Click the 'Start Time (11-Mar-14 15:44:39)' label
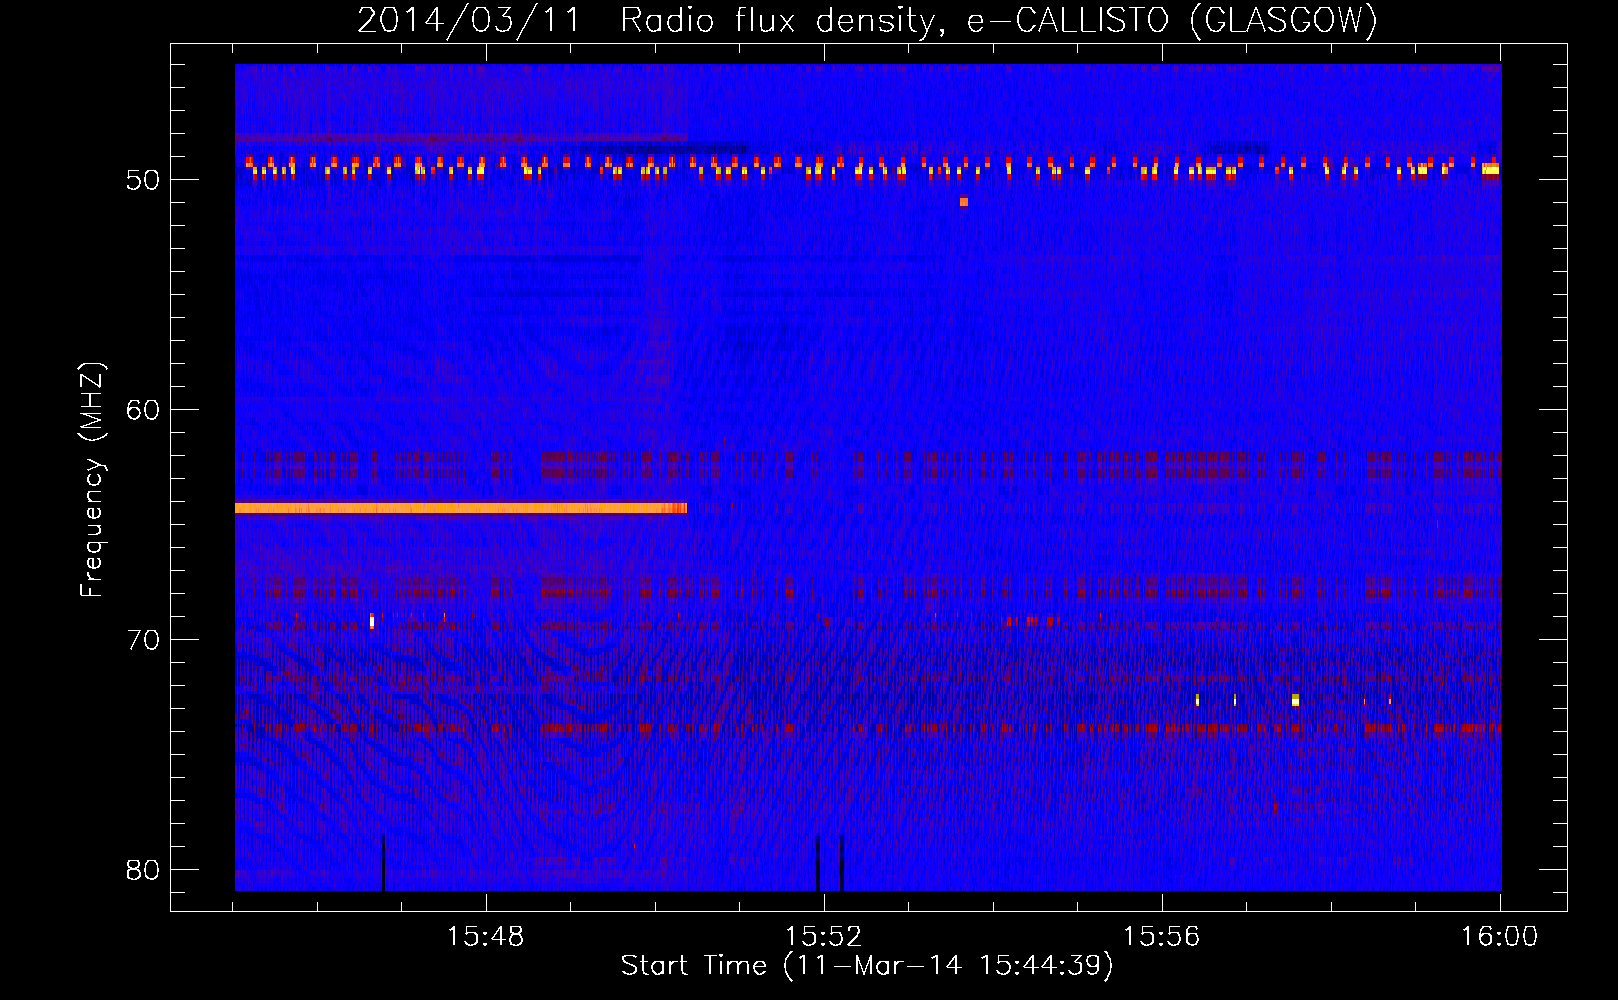 [x=867, y=965]
